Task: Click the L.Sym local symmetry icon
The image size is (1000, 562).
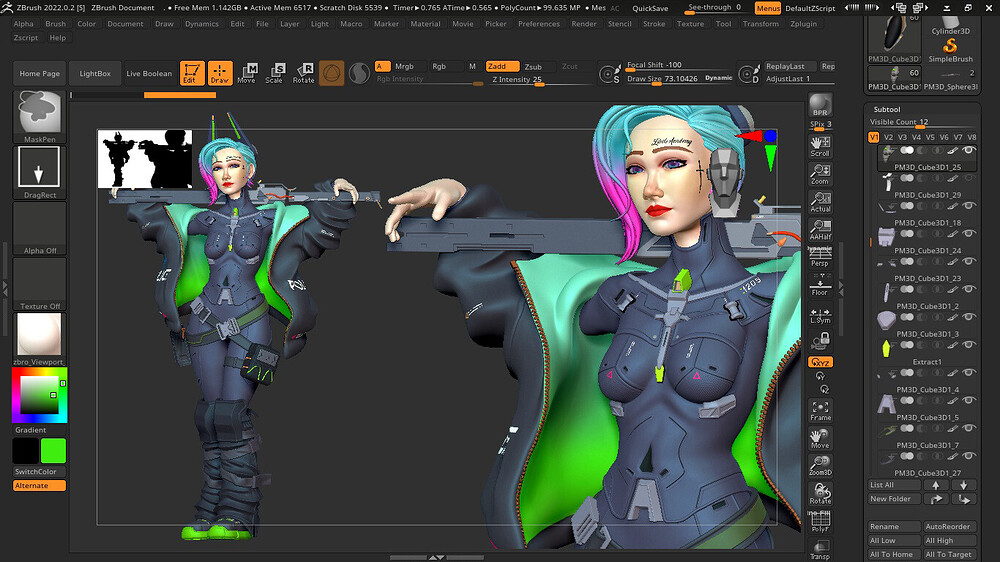Action: (820, 314)
